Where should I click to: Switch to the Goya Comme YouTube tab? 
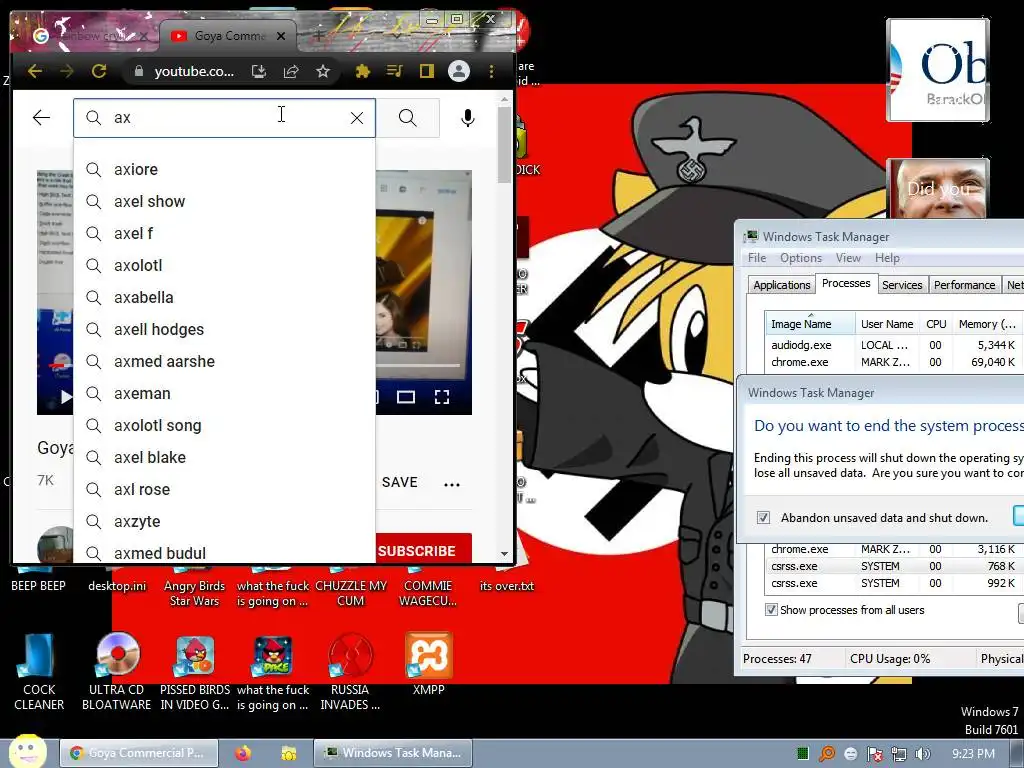(229, 36)
